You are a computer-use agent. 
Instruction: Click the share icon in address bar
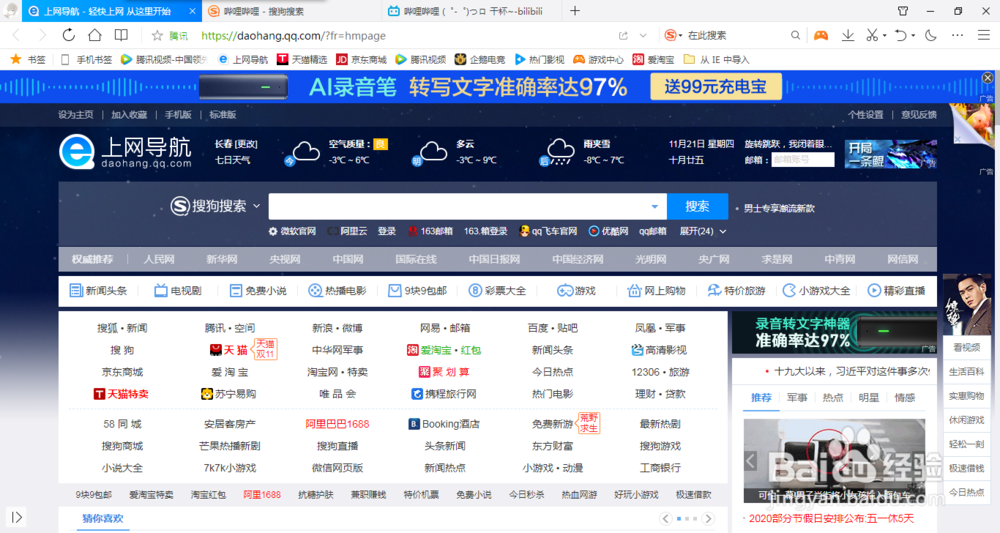coord(623,36)
